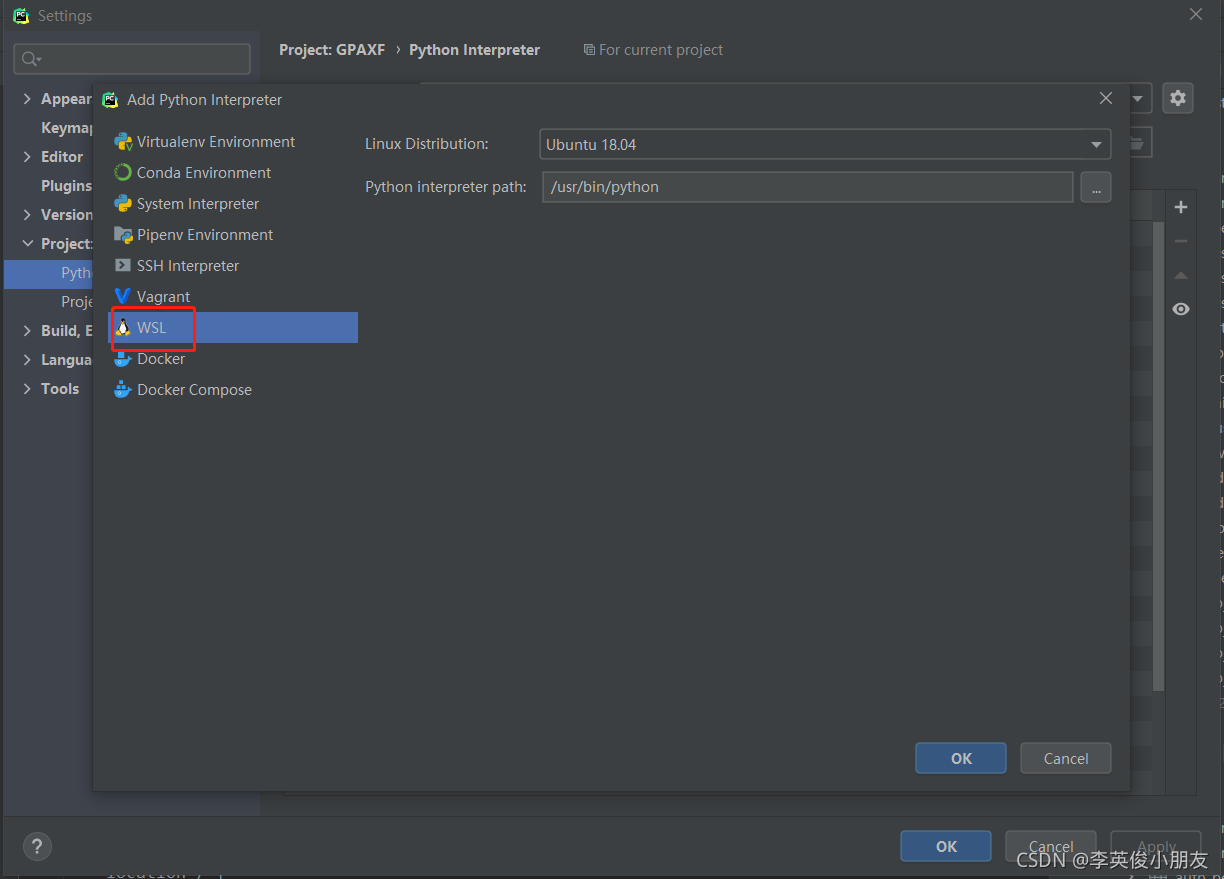Click the Docker whale icon

pyautogui.click(x=123, y=359)
